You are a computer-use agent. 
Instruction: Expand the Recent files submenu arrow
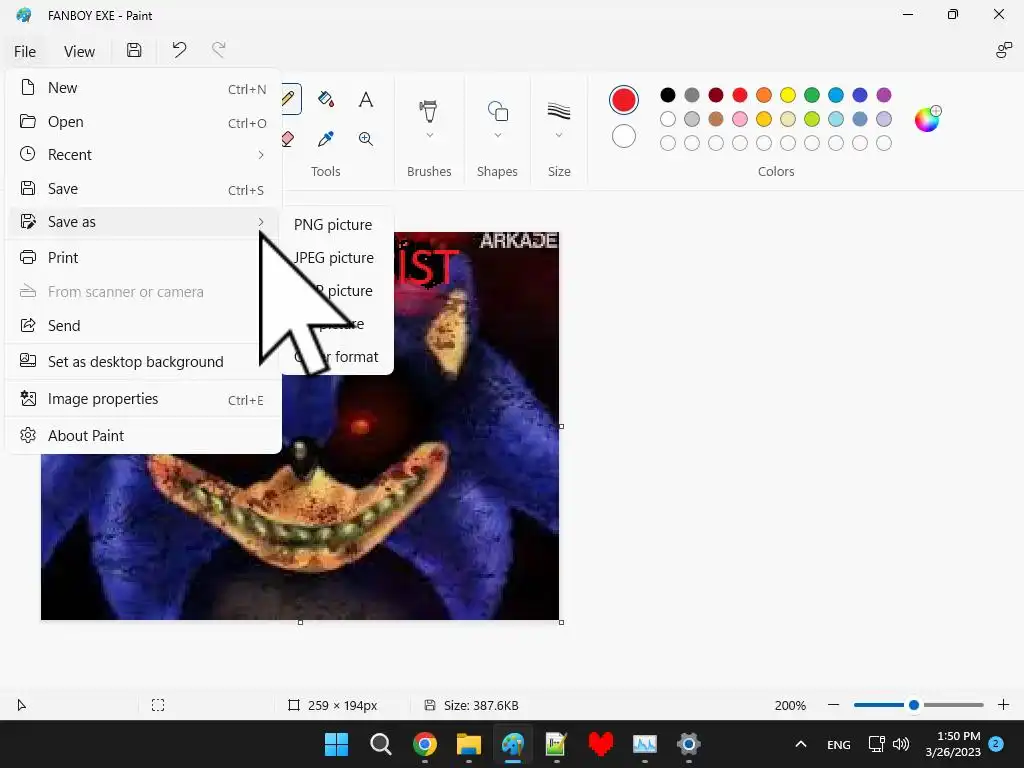coord(261,155)
